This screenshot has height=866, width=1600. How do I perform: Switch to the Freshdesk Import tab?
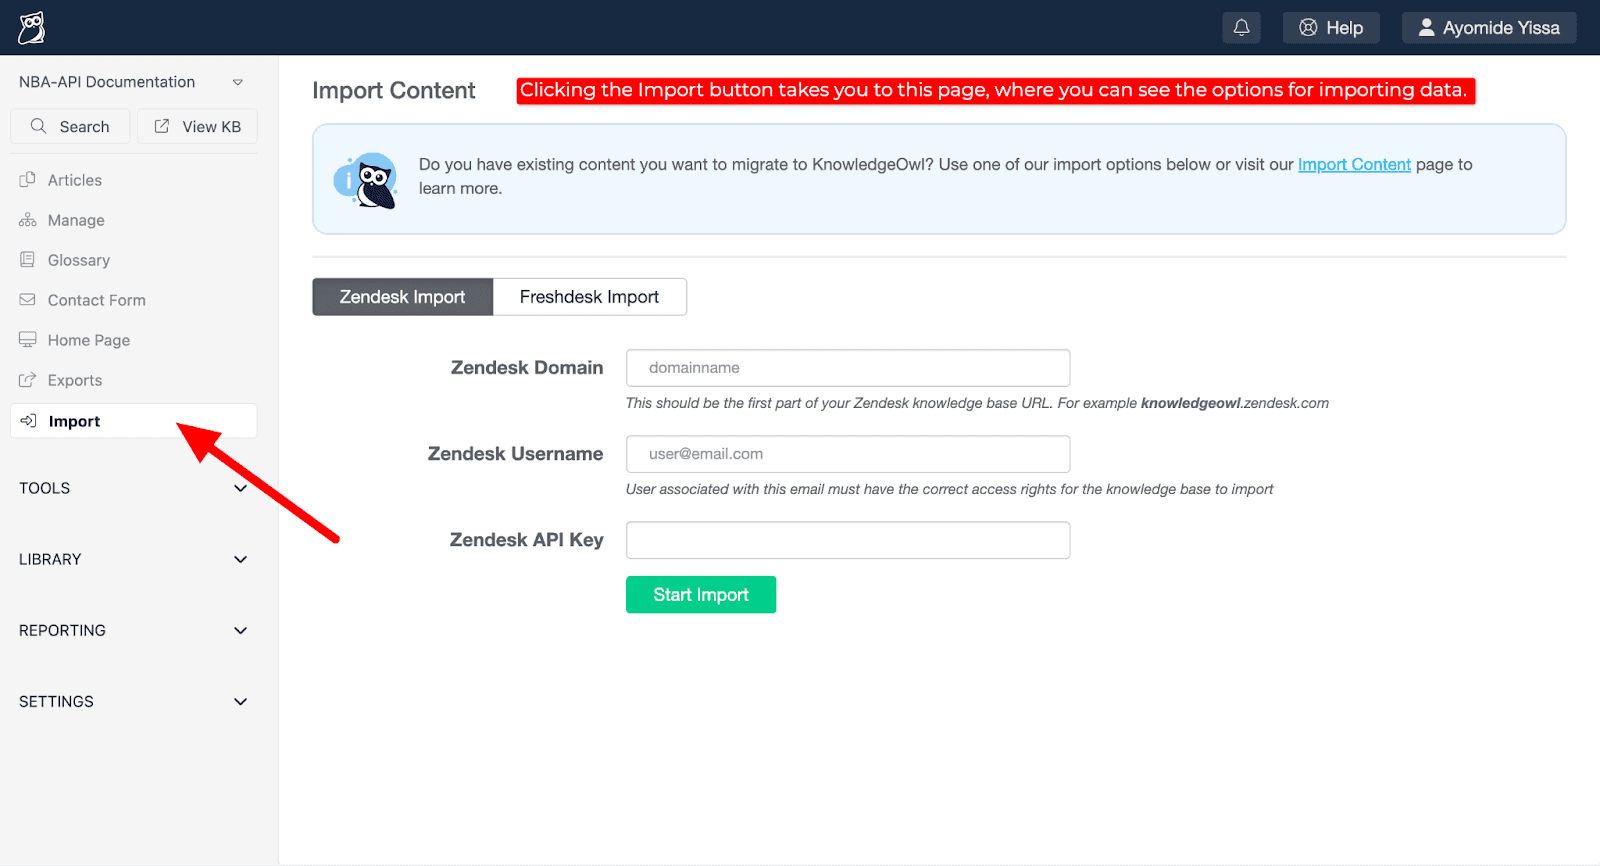click(x=589, y=296)
